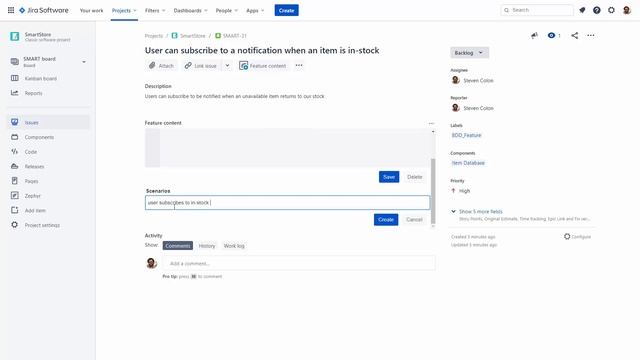Open the Apps menu
Viewport: 640px width, 360px height.
(255, 11)
